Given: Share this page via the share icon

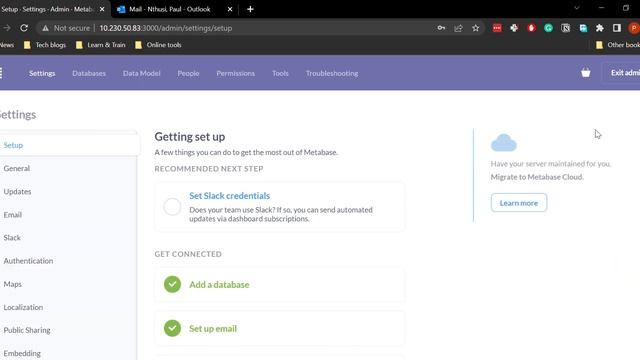Looking at the screenshot, I should (x=458, y=28).
